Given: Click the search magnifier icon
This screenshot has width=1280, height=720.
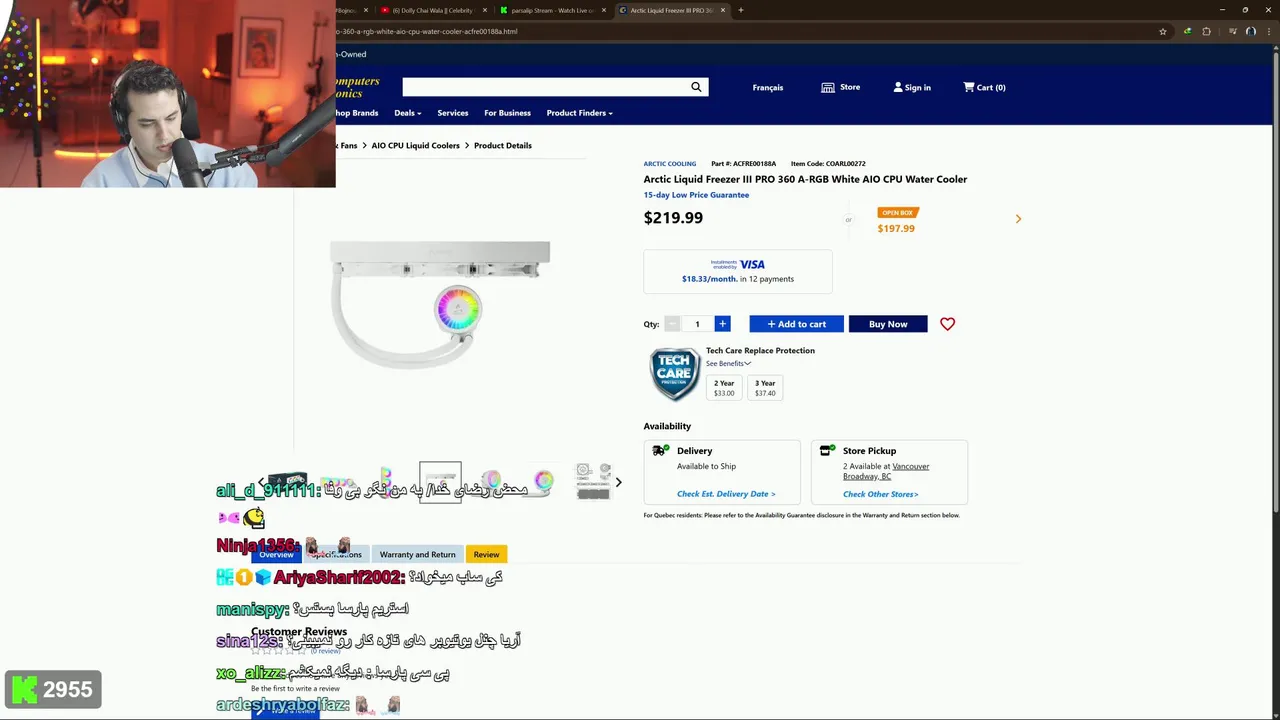Looking at the screenshot, I should [x=696, y=87].
